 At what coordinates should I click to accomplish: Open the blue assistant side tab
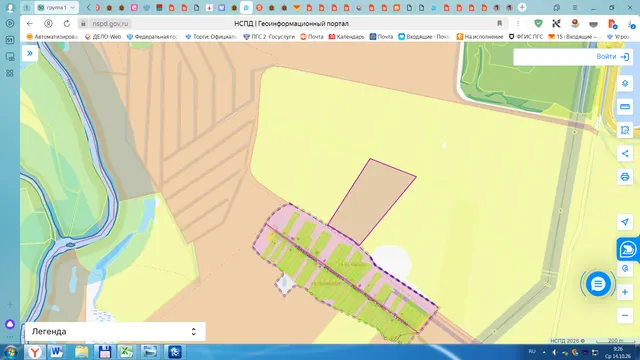628,249
